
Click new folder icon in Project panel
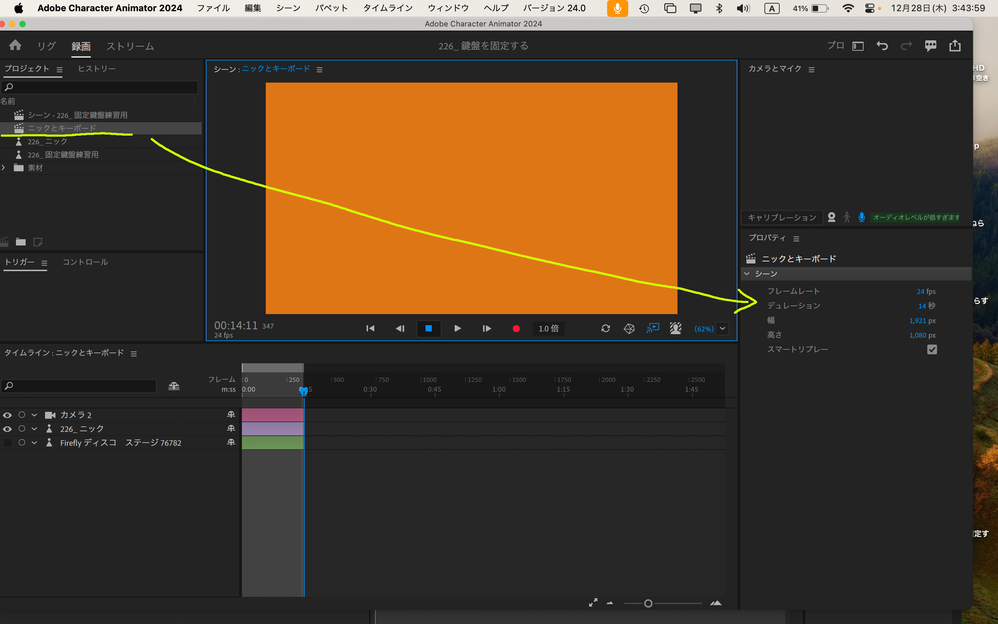21,242
